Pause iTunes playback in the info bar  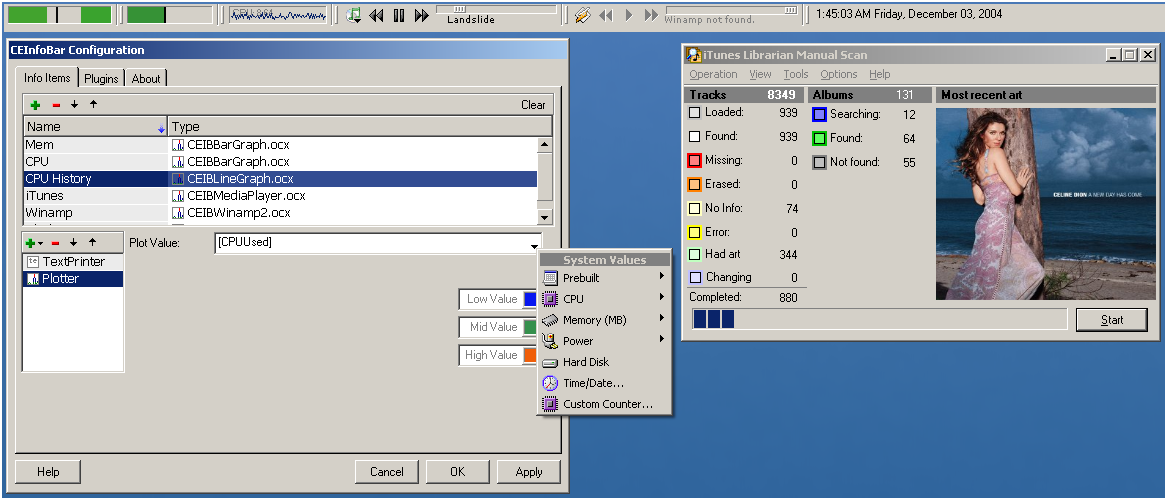coord(399,15)
